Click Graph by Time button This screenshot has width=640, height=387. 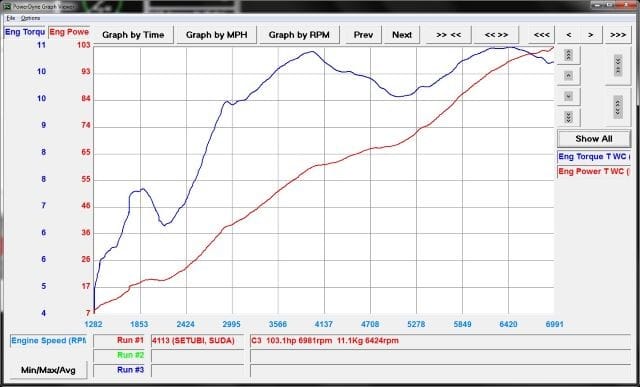pos(133,35)
